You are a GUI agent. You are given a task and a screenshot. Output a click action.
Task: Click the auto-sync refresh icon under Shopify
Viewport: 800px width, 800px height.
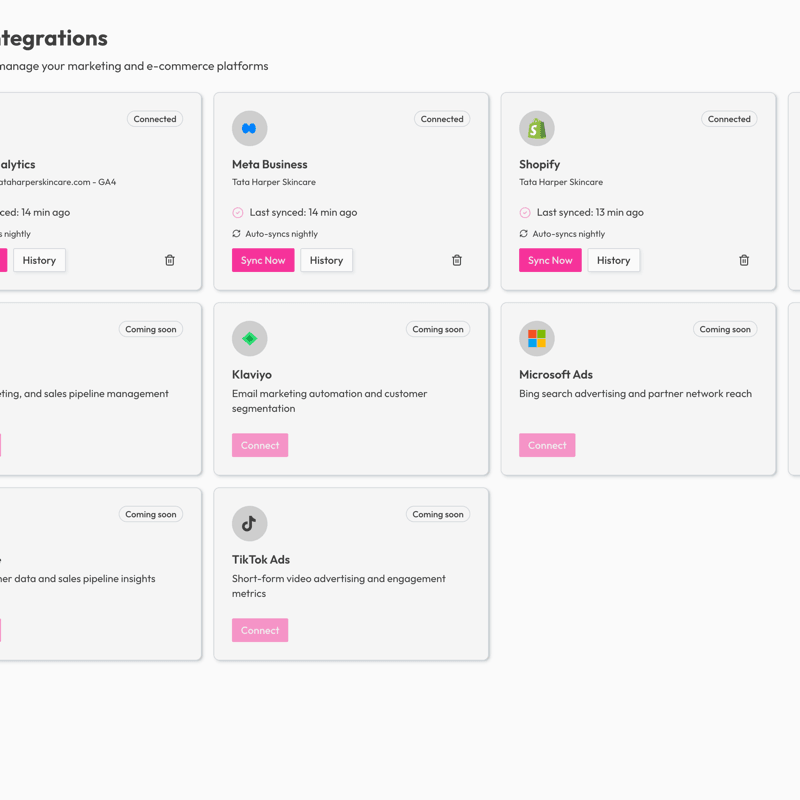pos(523,233)
